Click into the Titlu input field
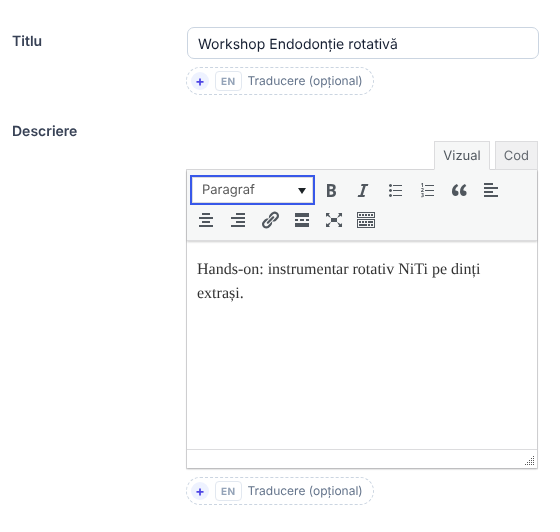The width and height of the screenshot is (560, 532). point(362,43)
